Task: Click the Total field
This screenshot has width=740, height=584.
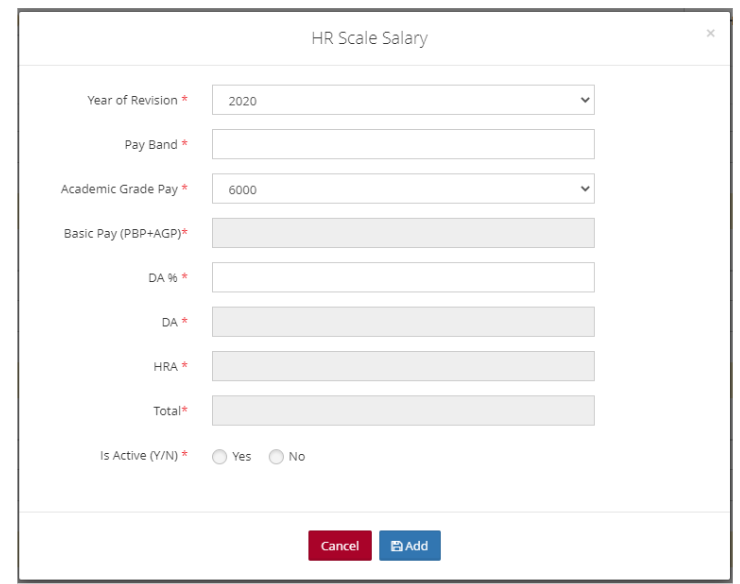Action: 403,410
